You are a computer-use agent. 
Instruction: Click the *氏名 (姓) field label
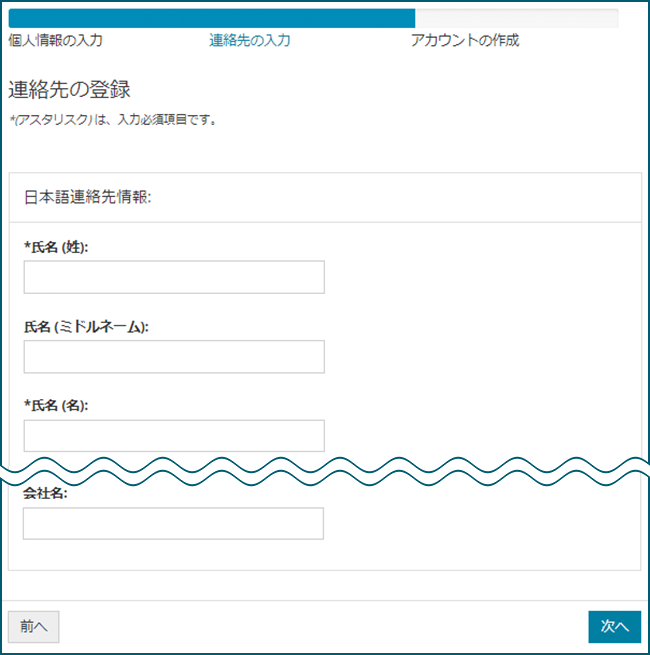click(56, 247)
